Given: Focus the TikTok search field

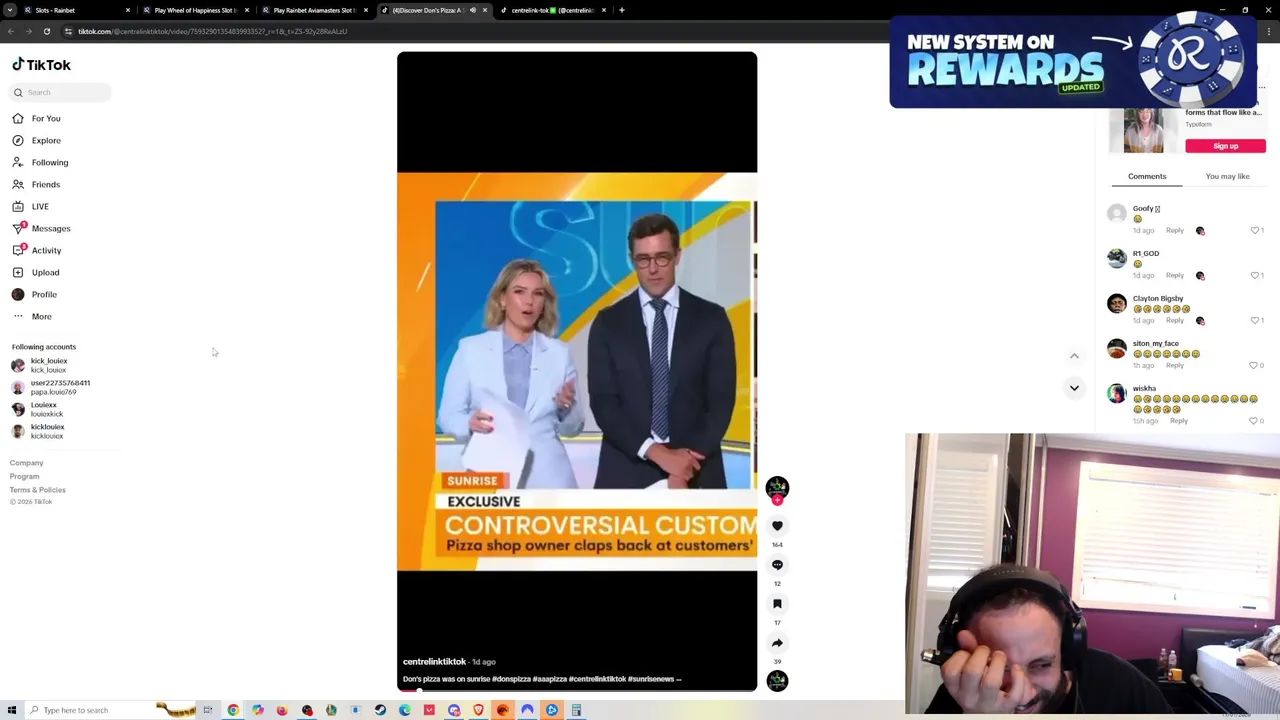Looking at the screenshot, I should (x=61, y=93).
